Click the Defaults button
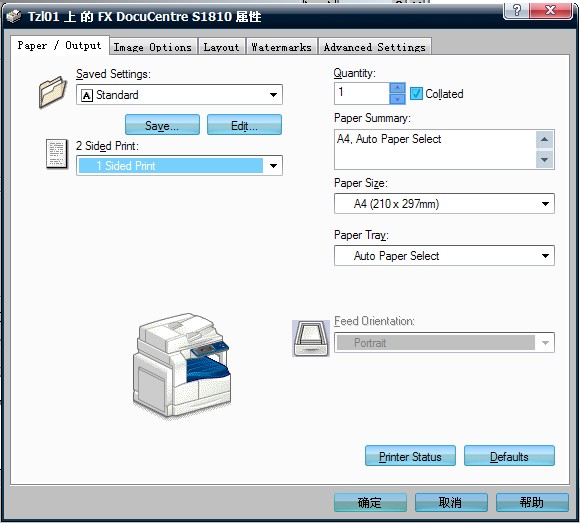This screenshot has height=523, width=580. [x=509, y=456]
